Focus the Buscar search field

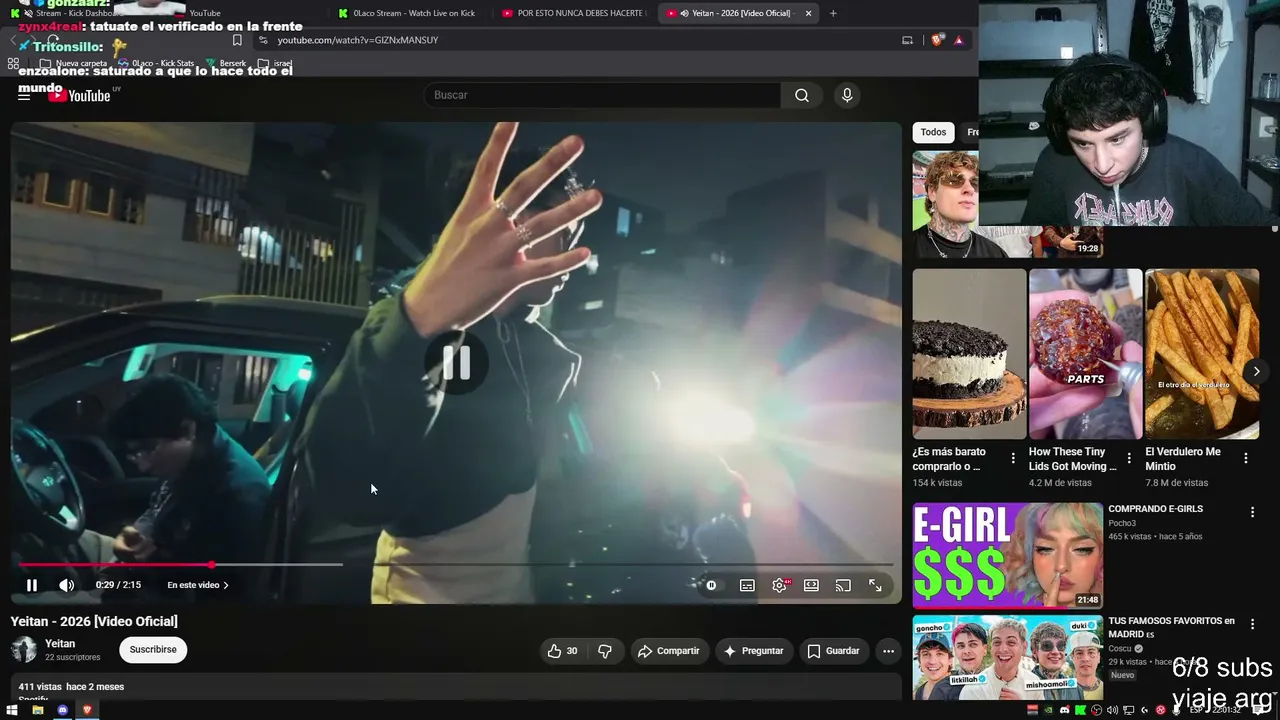tap(602, 95)
